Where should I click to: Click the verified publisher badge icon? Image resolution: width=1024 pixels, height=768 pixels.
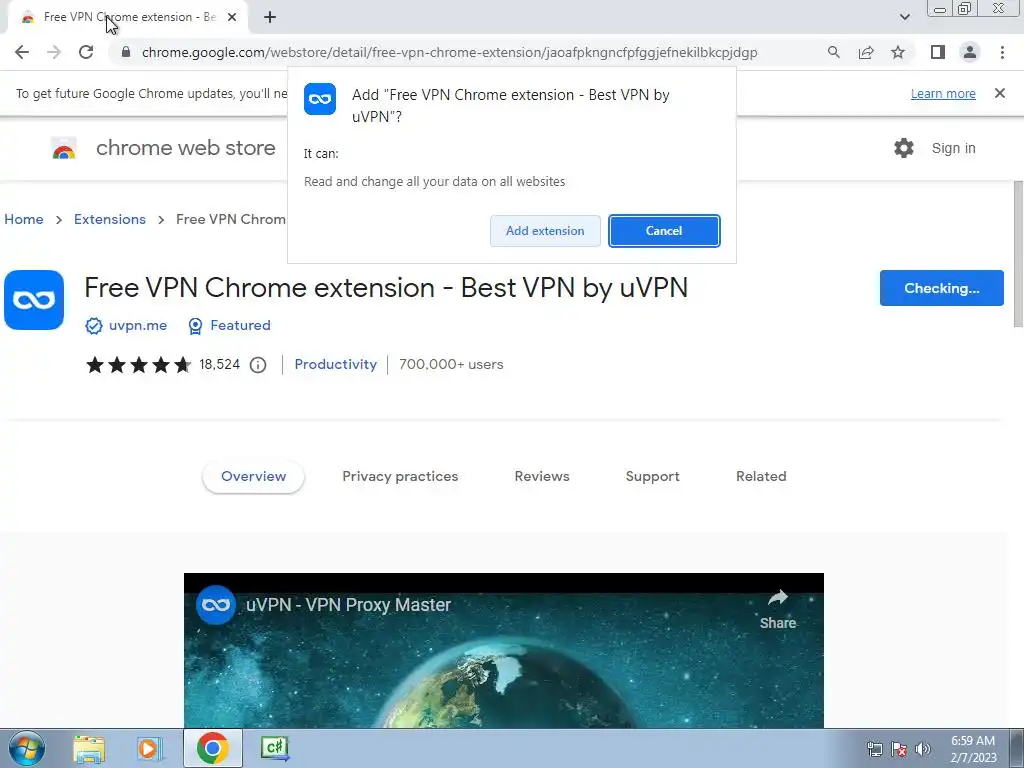point(94,326)
